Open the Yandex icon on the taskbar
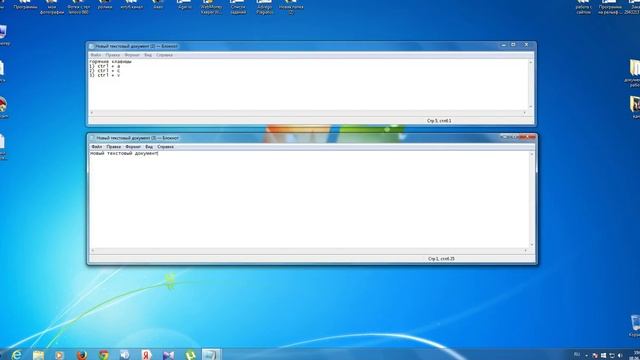The image size is (640, 360). click(147, 355)
